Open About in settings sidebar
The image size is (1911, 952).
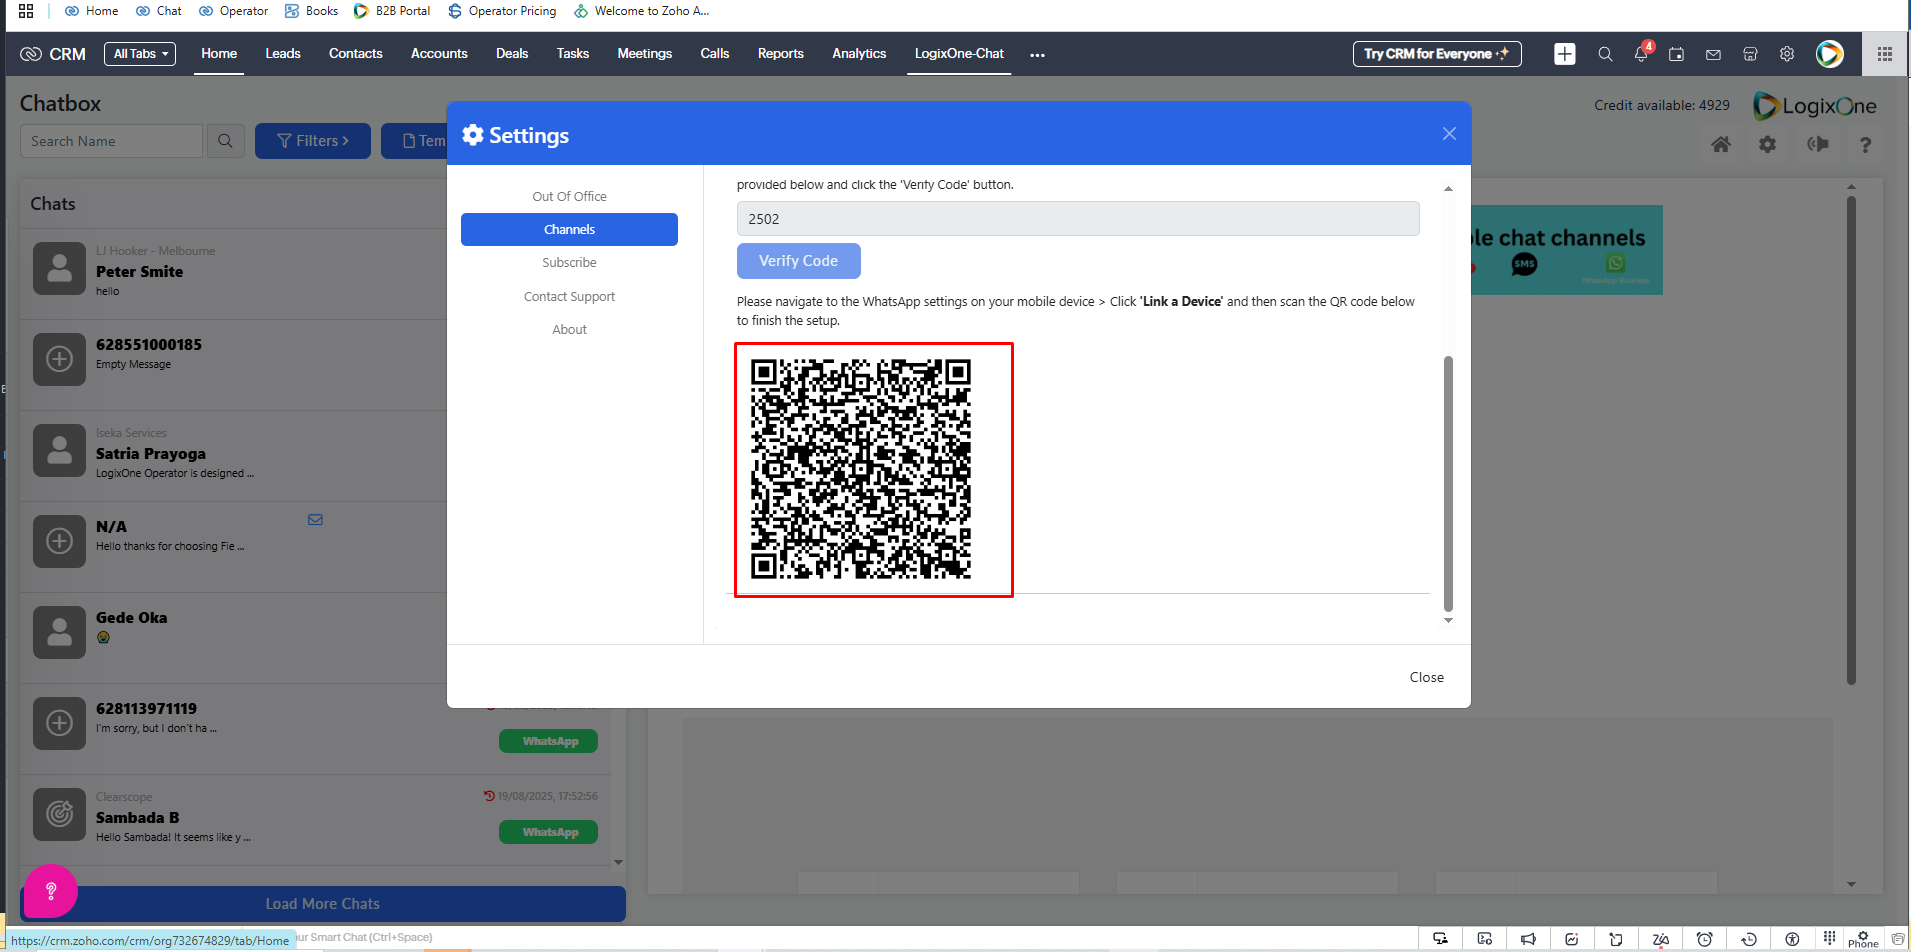pos(569,329)
